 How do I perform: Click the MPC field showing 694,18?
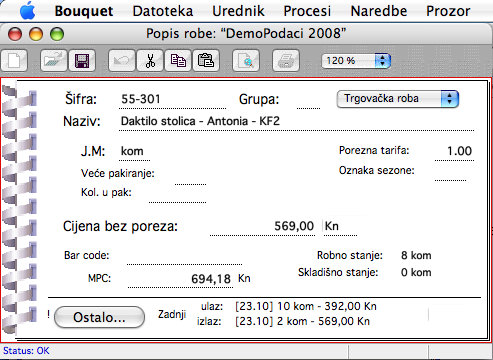(180, 279)
